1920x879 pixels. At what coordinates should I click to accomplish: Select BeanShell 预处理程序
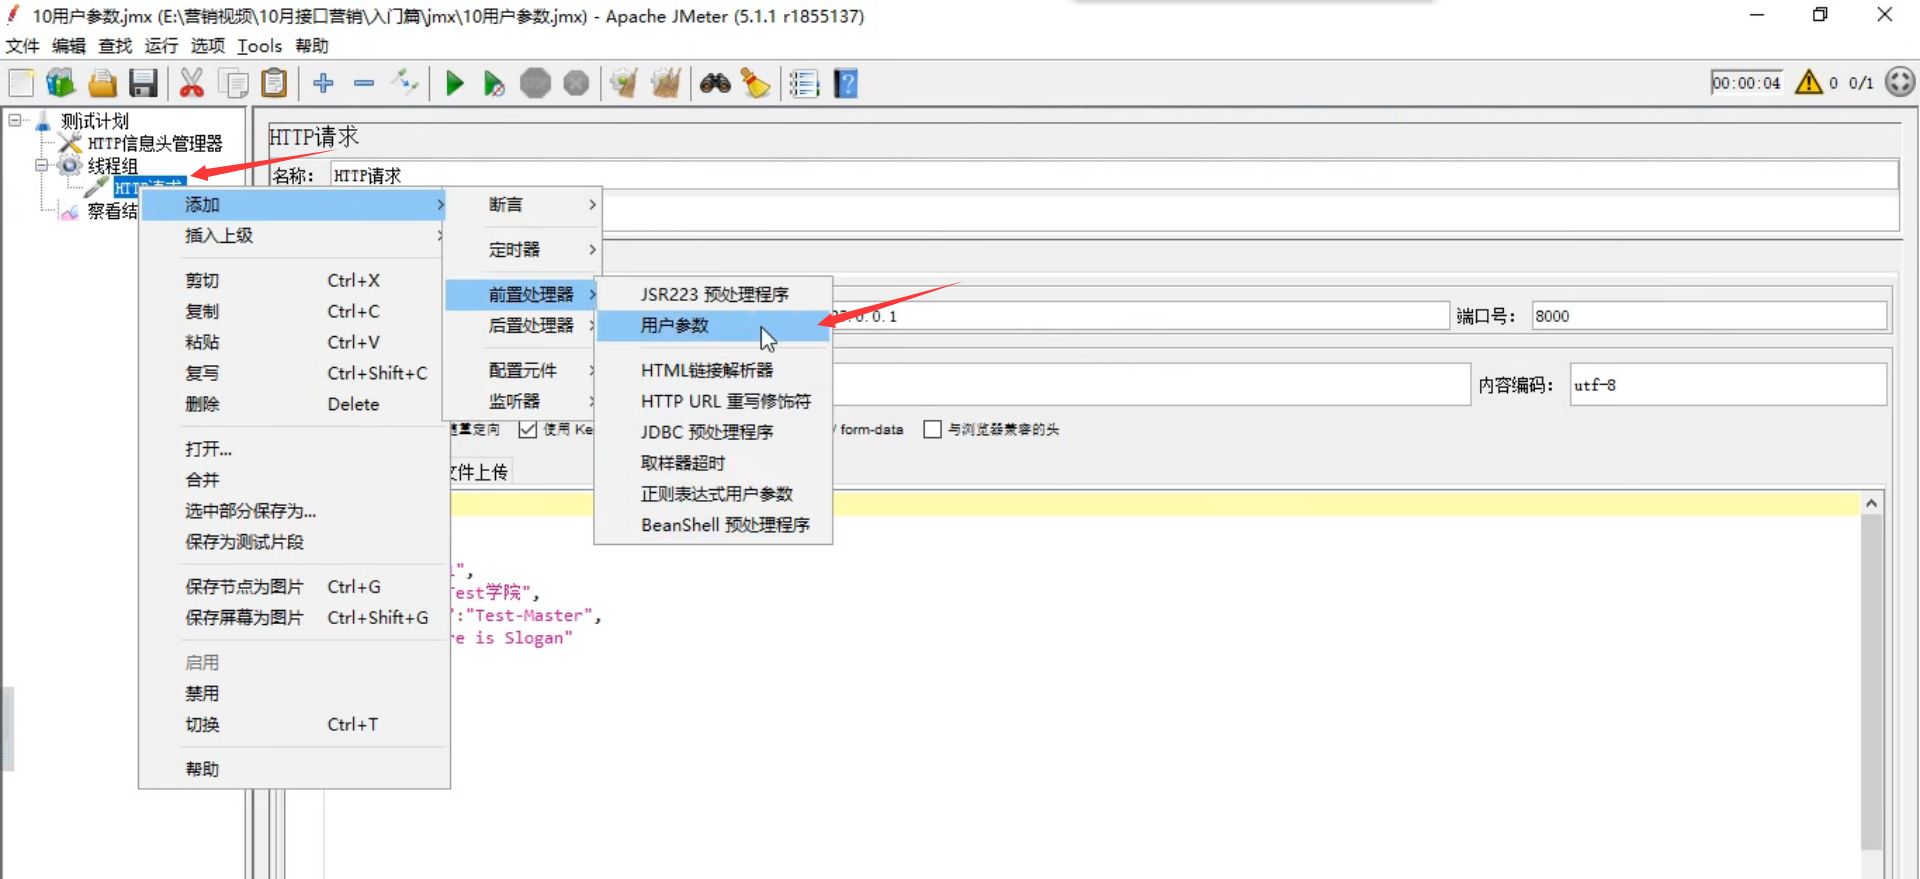click(x=713, y=525)
